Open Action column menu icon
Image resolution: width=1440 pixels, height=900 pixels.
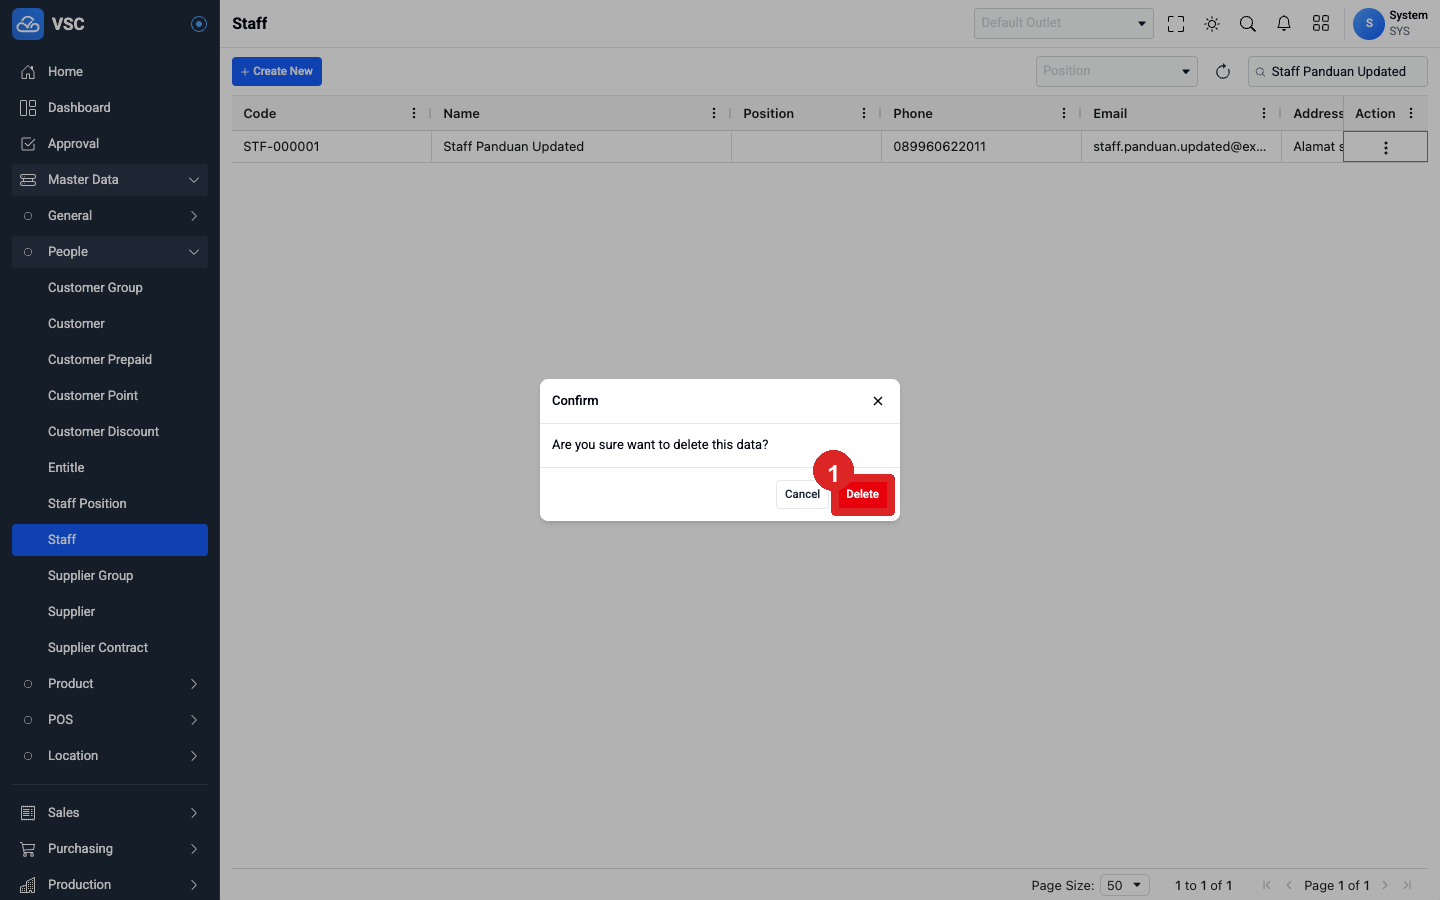(x=1411, y=113)
